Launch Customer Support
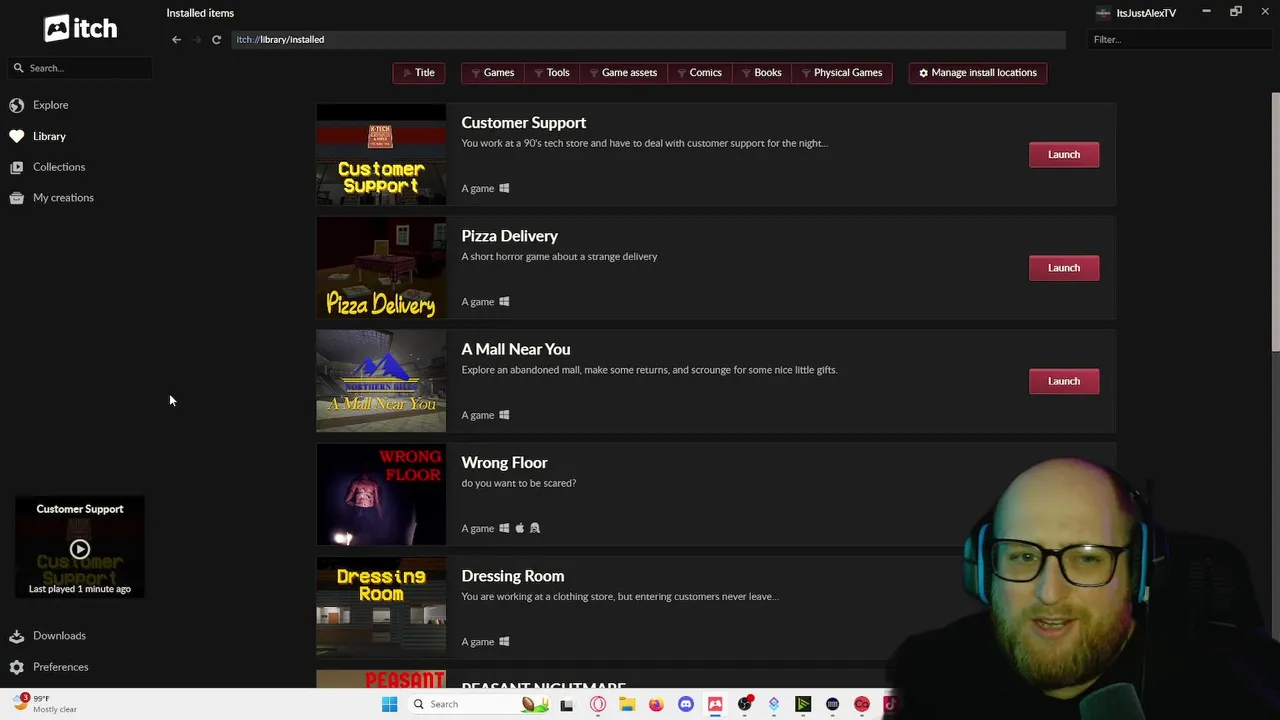The width and height of the screenshot is (1280, 720). point(1064,155)
